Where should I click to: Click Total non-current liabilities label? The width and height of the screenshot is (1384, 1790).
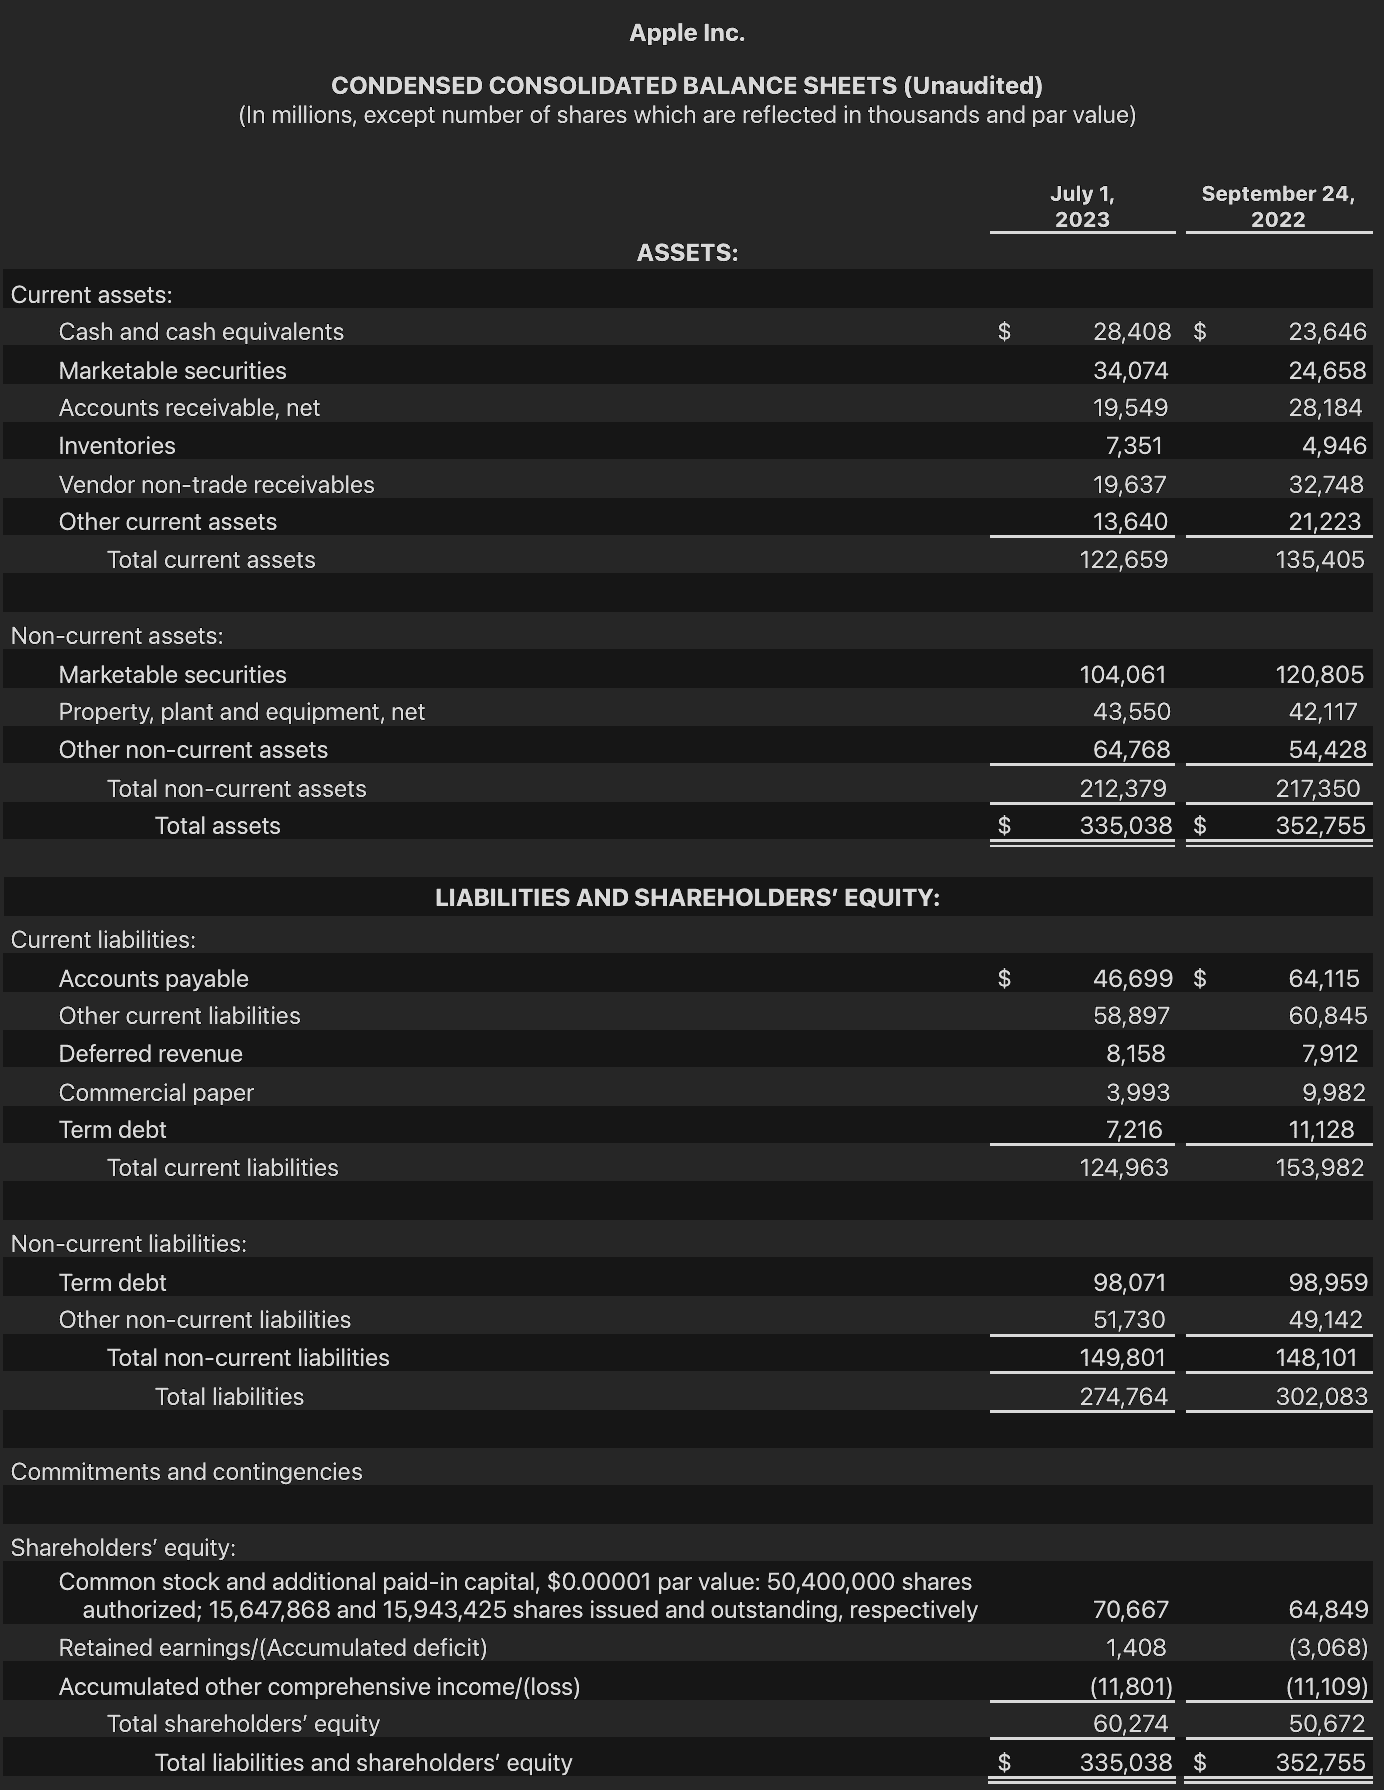[248, 1358]
